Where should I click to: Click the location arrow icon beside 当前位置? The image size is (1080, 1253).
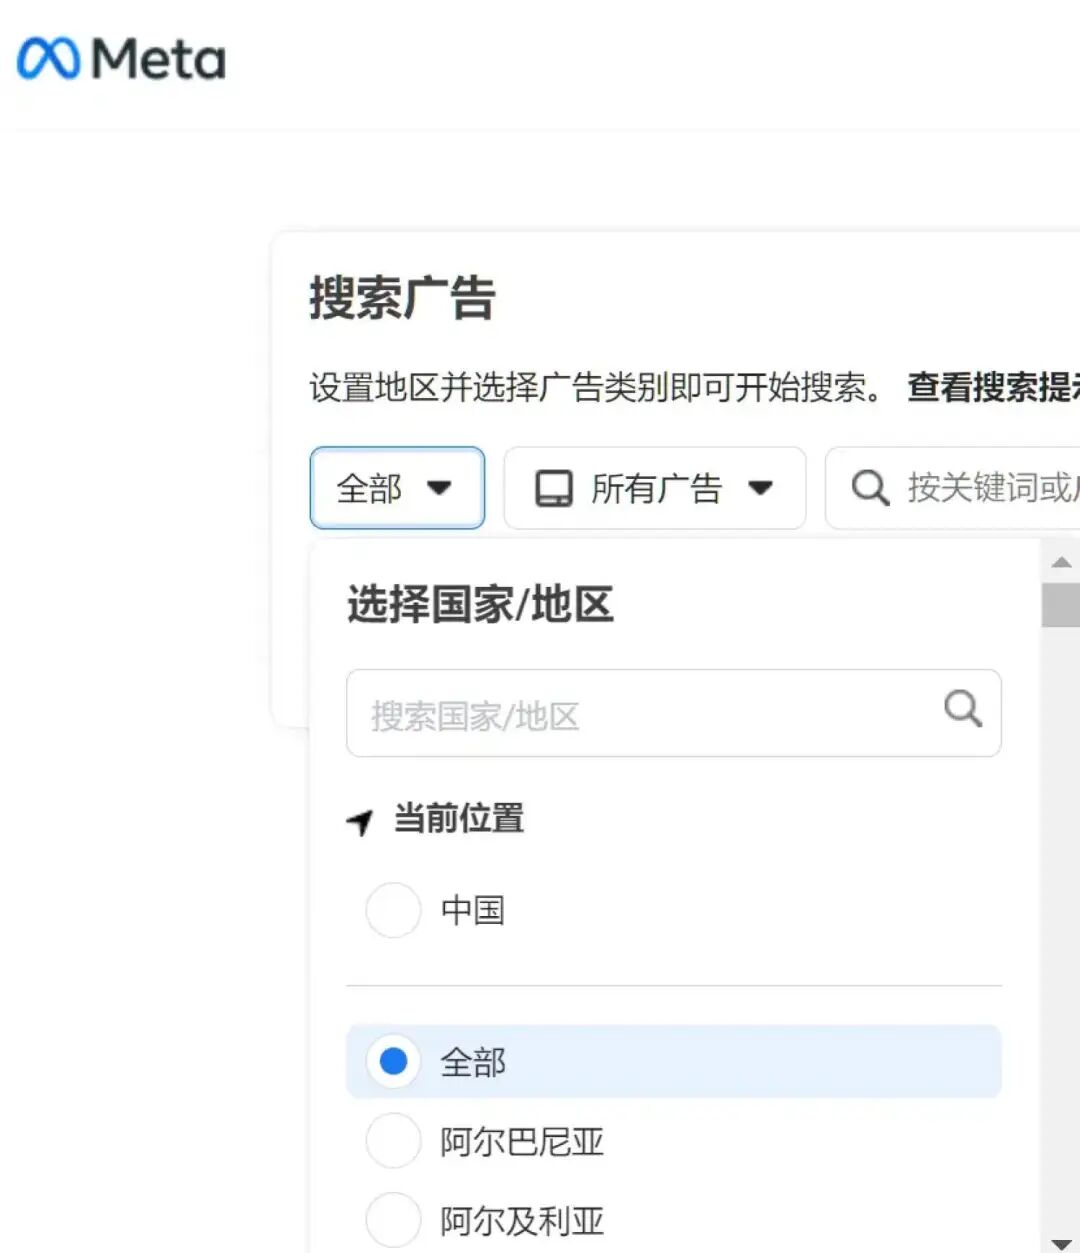(360, 821)
